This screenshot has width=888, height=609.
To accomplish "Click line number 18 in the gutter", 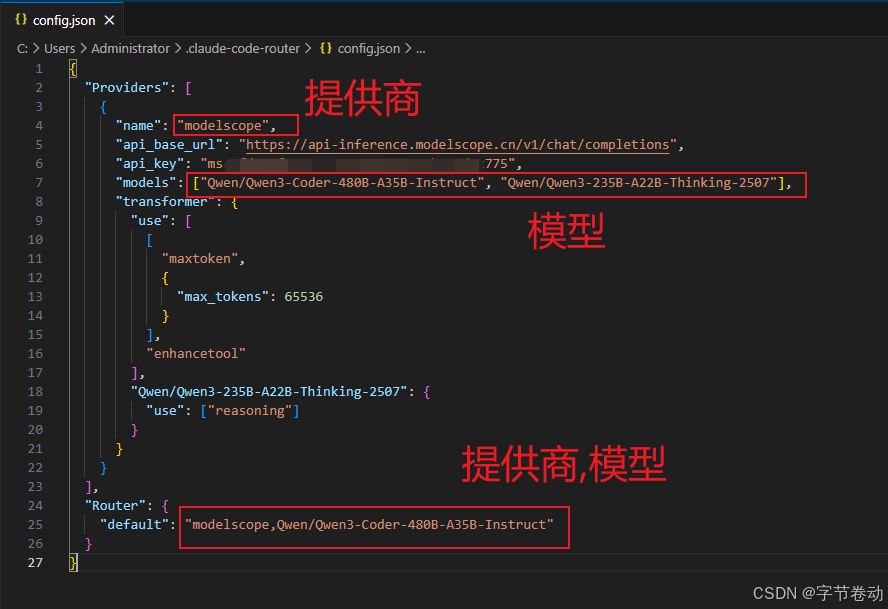I will coord(35,392).
